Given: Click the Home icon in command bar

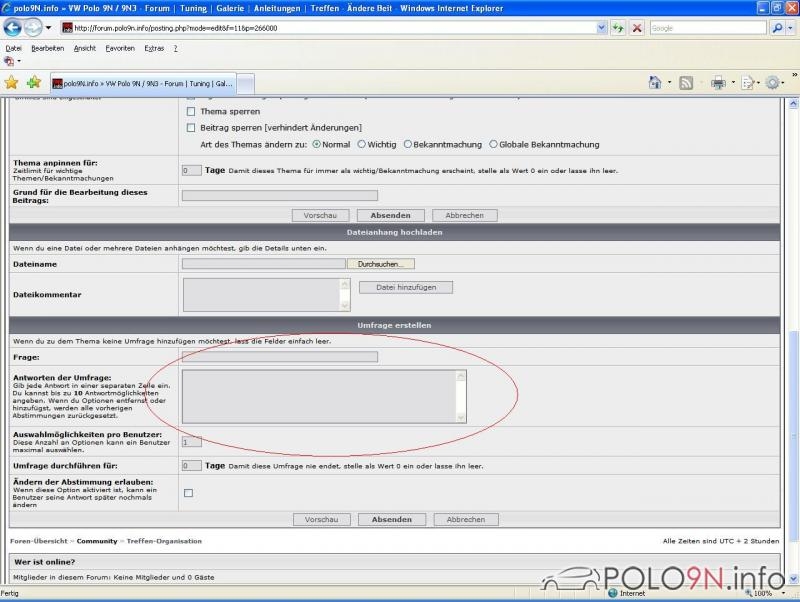Looking at the screenshot, I should click(654, 83).
